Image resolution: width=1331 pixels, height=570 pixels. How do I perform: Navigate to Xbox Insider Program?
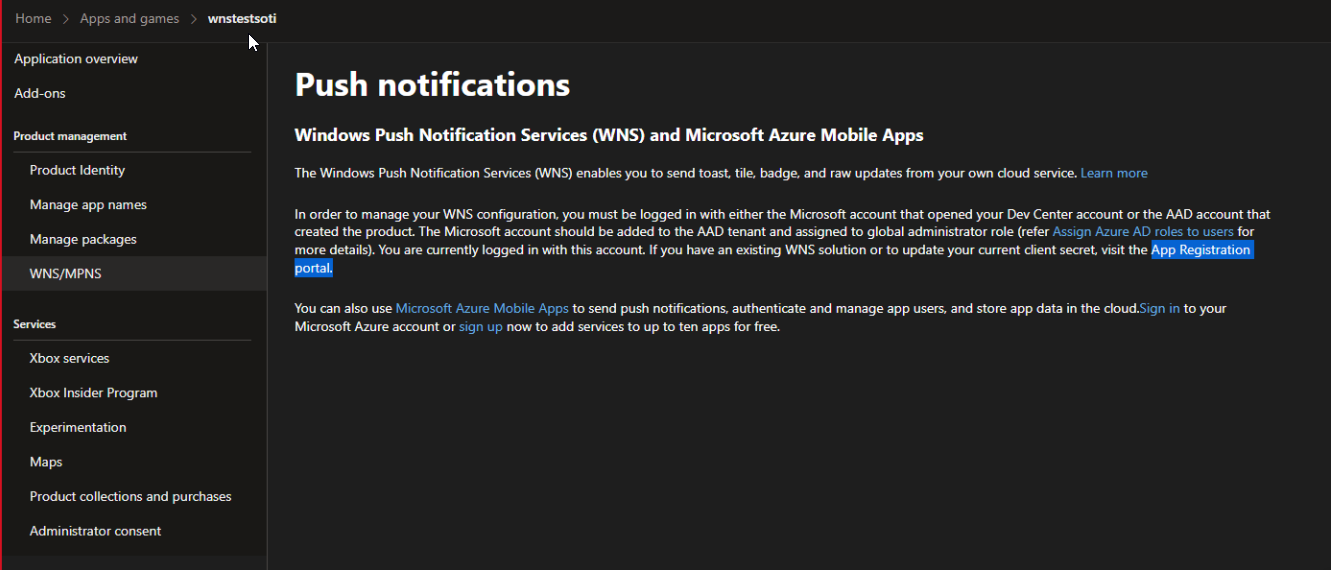click(93, 393)
